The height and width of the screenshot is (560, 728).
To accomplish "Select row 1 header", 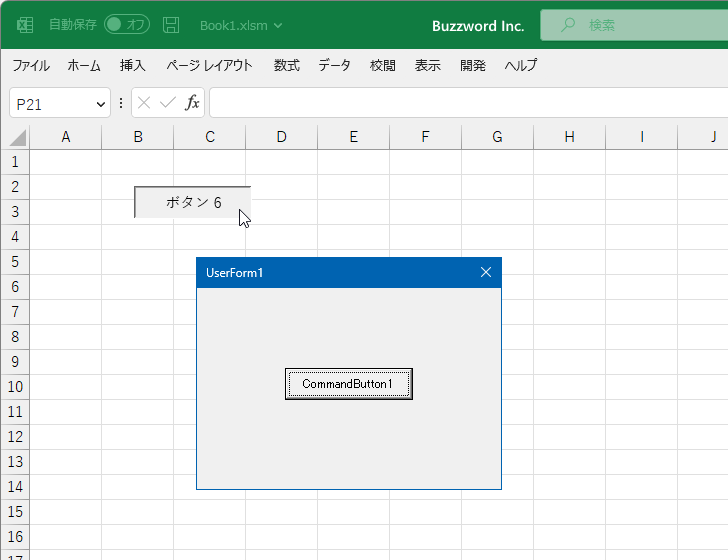I will pyautogui.click(x=15, y=162).
